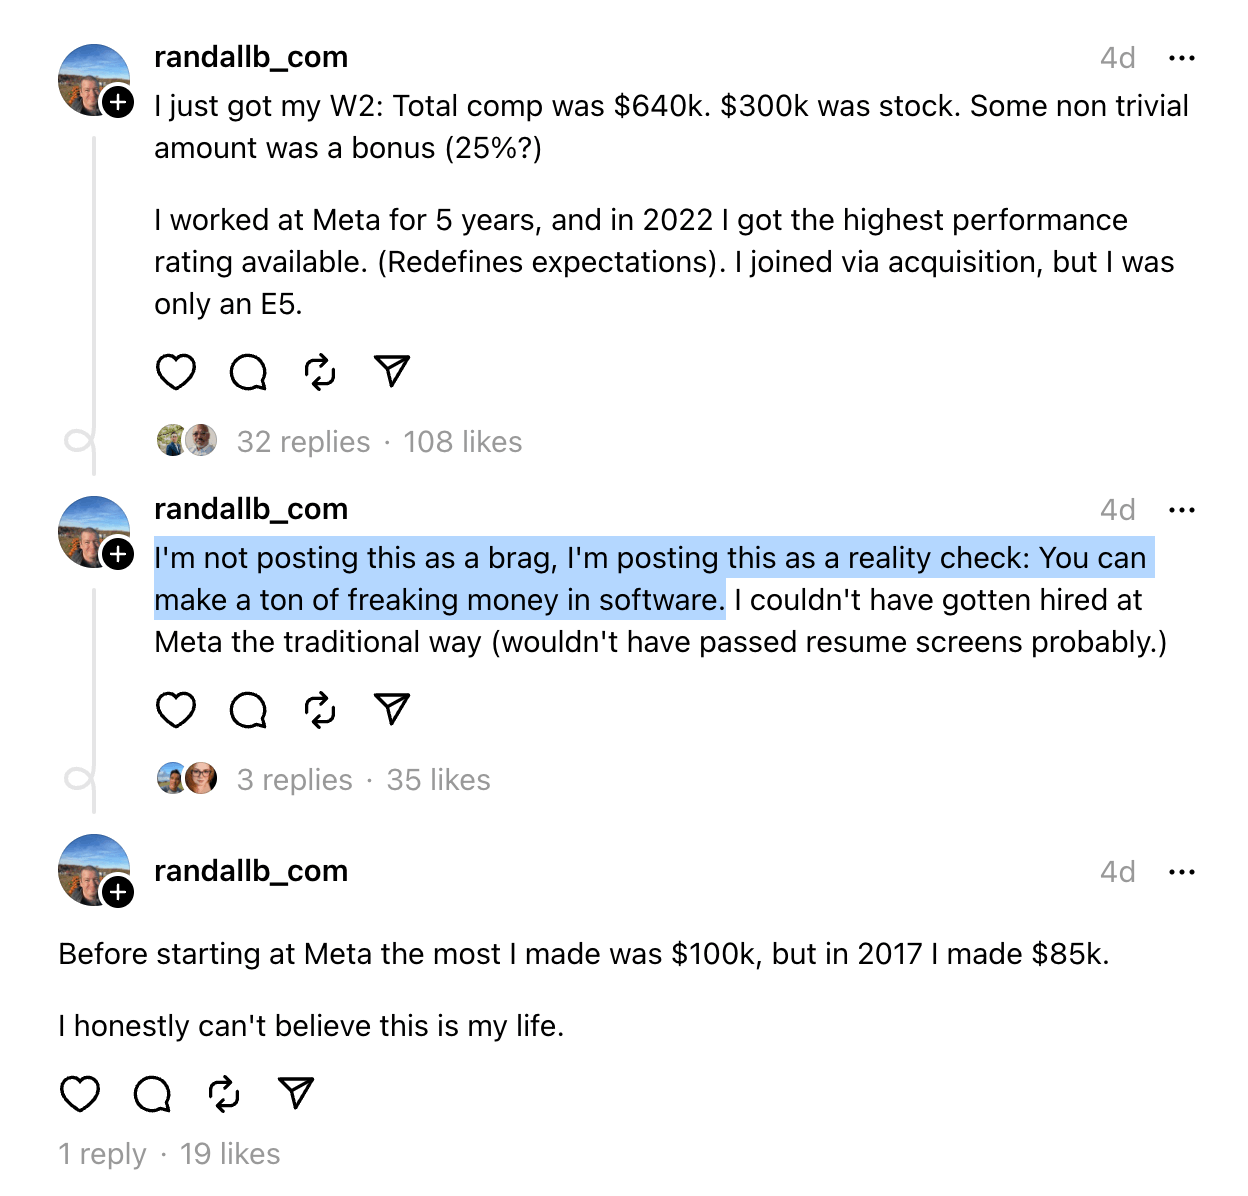
Task: Repost the 'reality check' second post
Action: tap(320, 710)
